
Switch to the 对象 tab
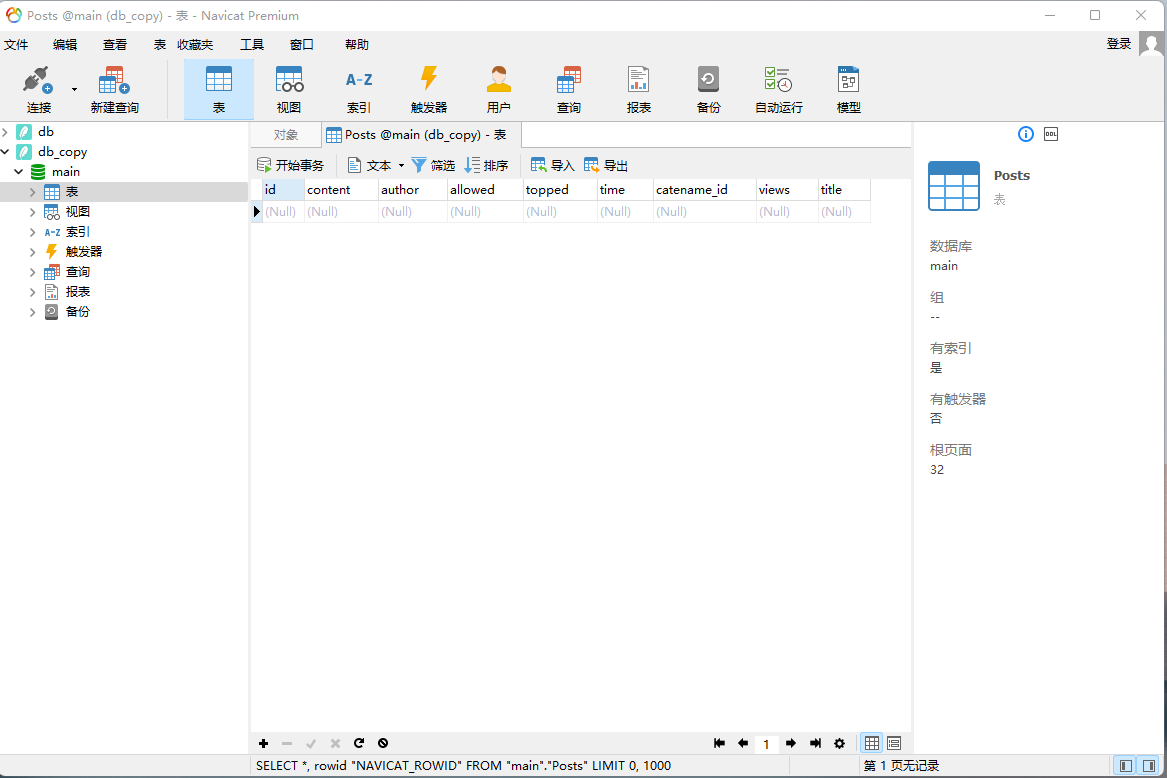(x=286, y=135)
